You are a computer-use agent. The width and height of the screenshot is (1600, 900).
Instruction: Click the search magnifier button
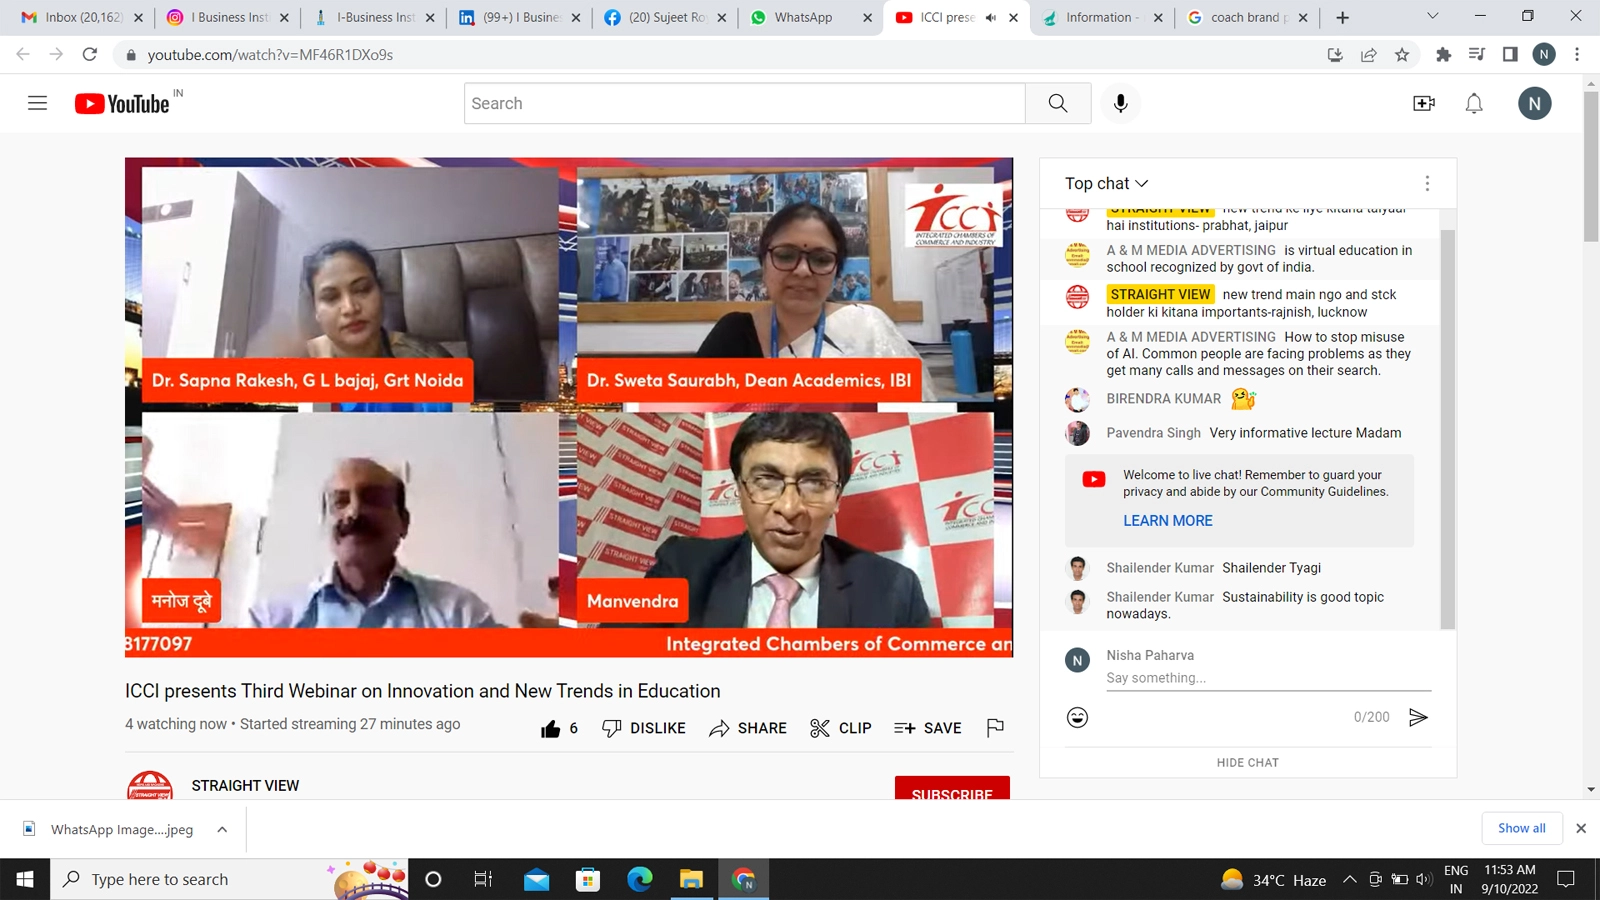point(1058,103)
